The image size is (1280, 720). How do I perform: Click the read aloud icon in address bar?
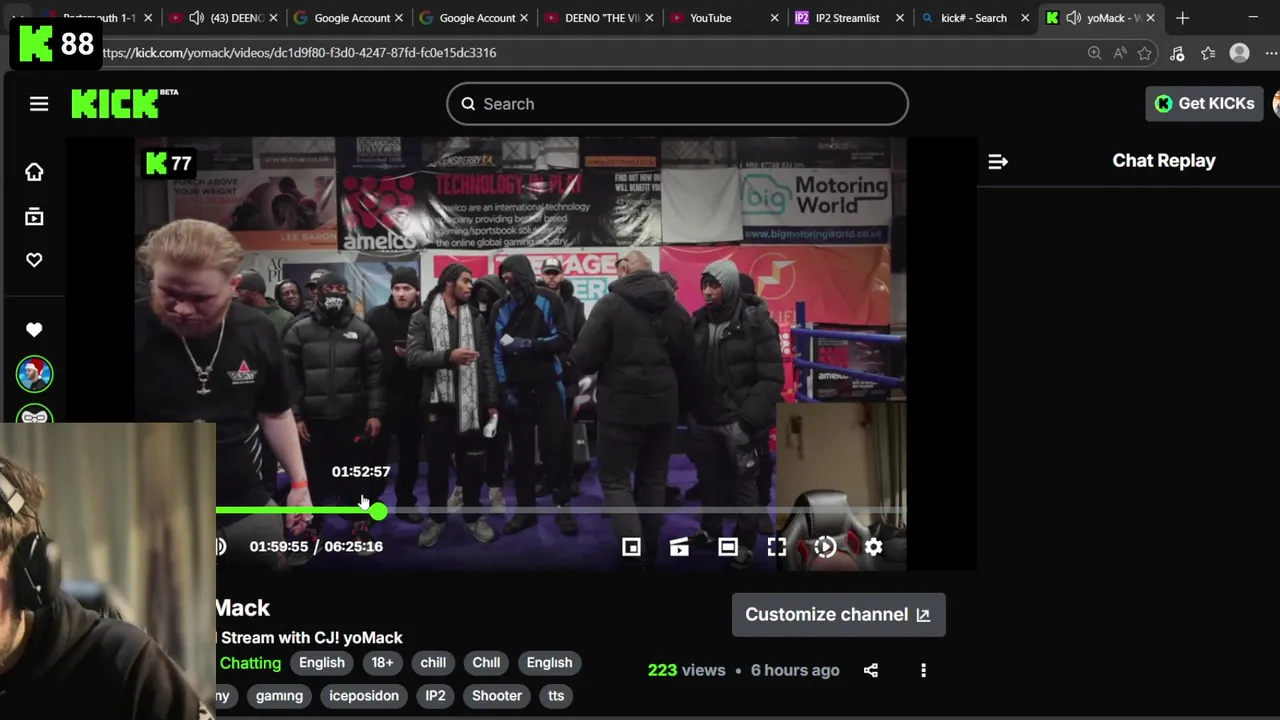(1119, 53)
